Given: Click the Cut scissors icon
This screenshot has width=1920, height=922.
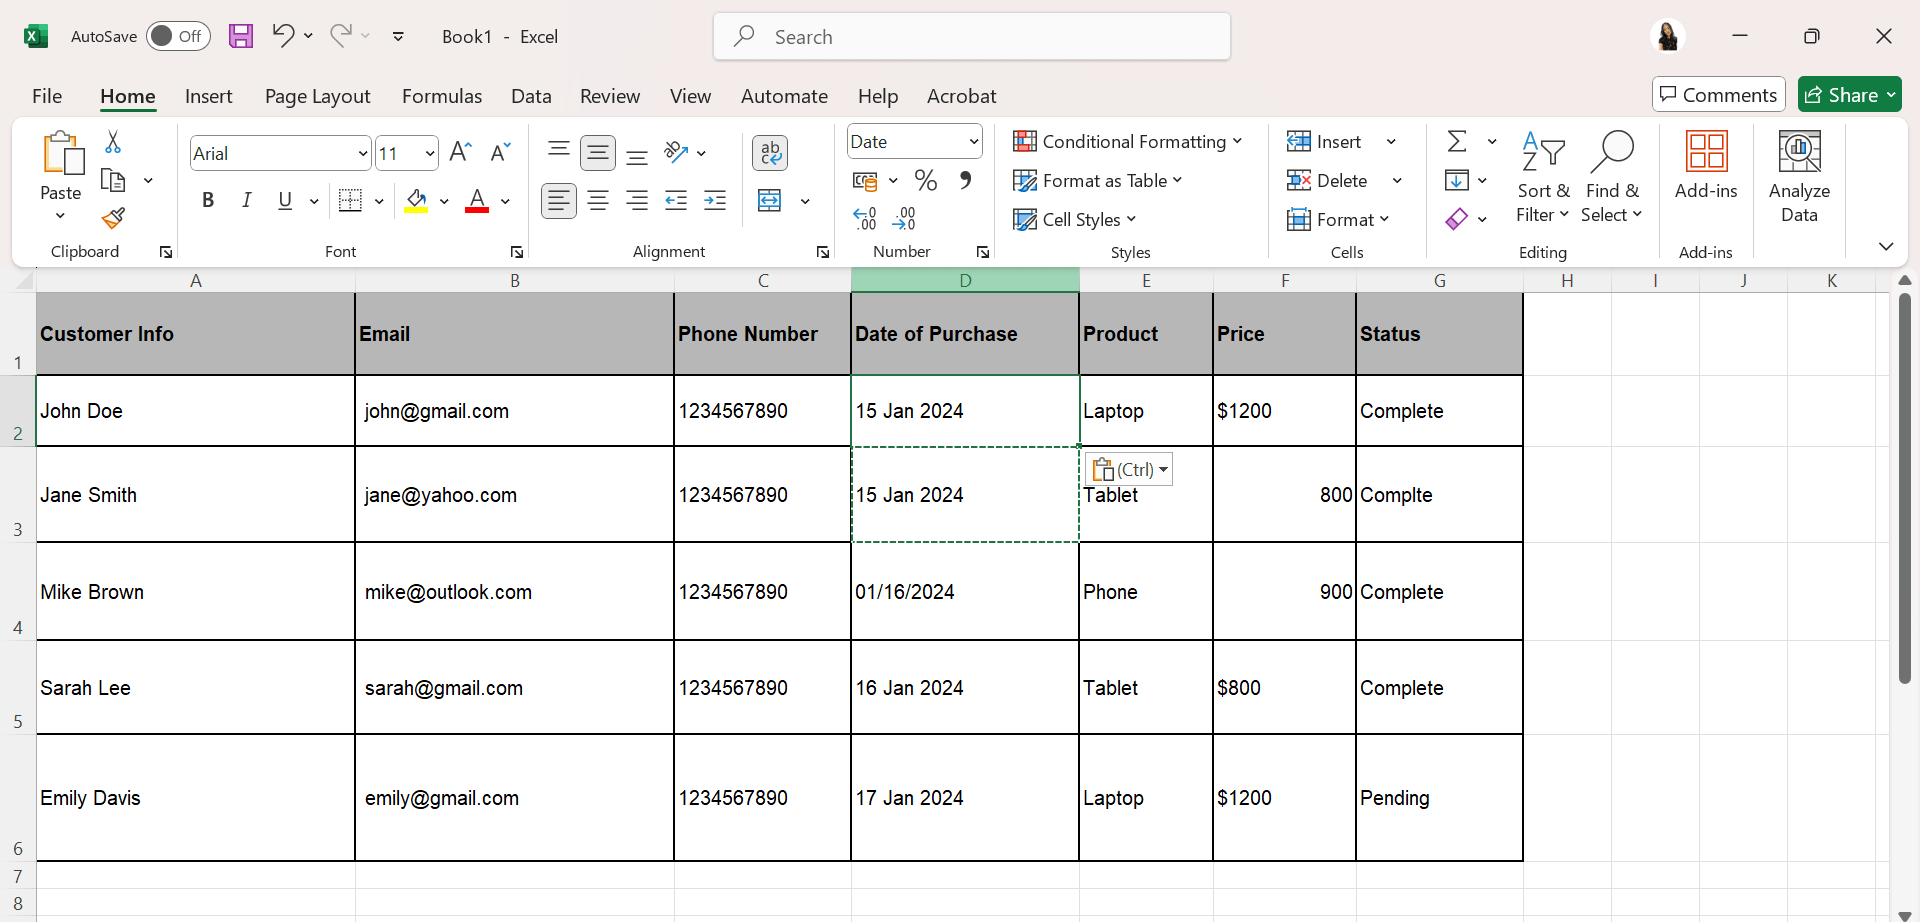Looking at the screenshot, I should coord(113,143).
